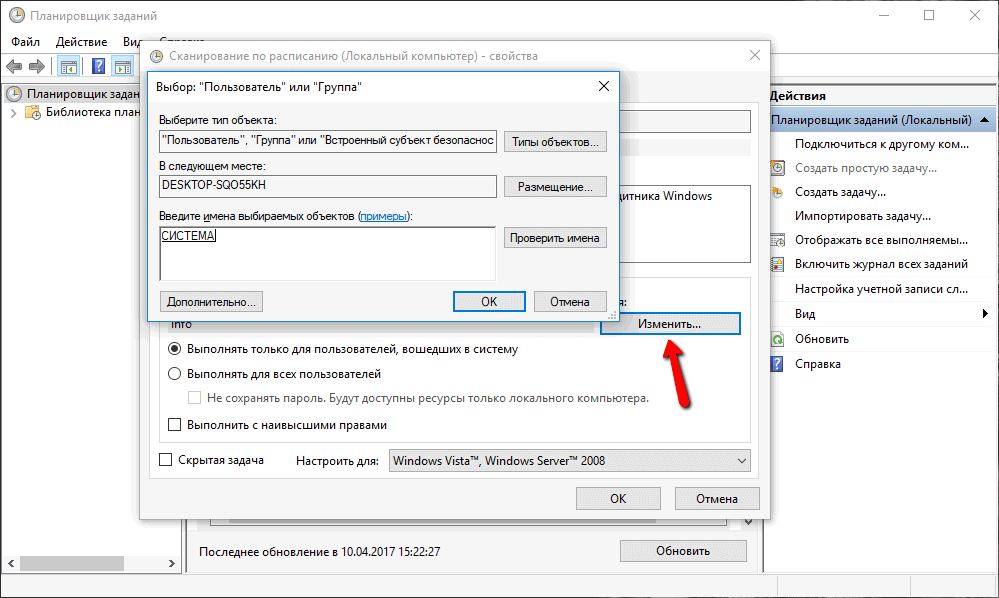
Task: Click the 'Проверить имена' button
Action: pos(555,238)
